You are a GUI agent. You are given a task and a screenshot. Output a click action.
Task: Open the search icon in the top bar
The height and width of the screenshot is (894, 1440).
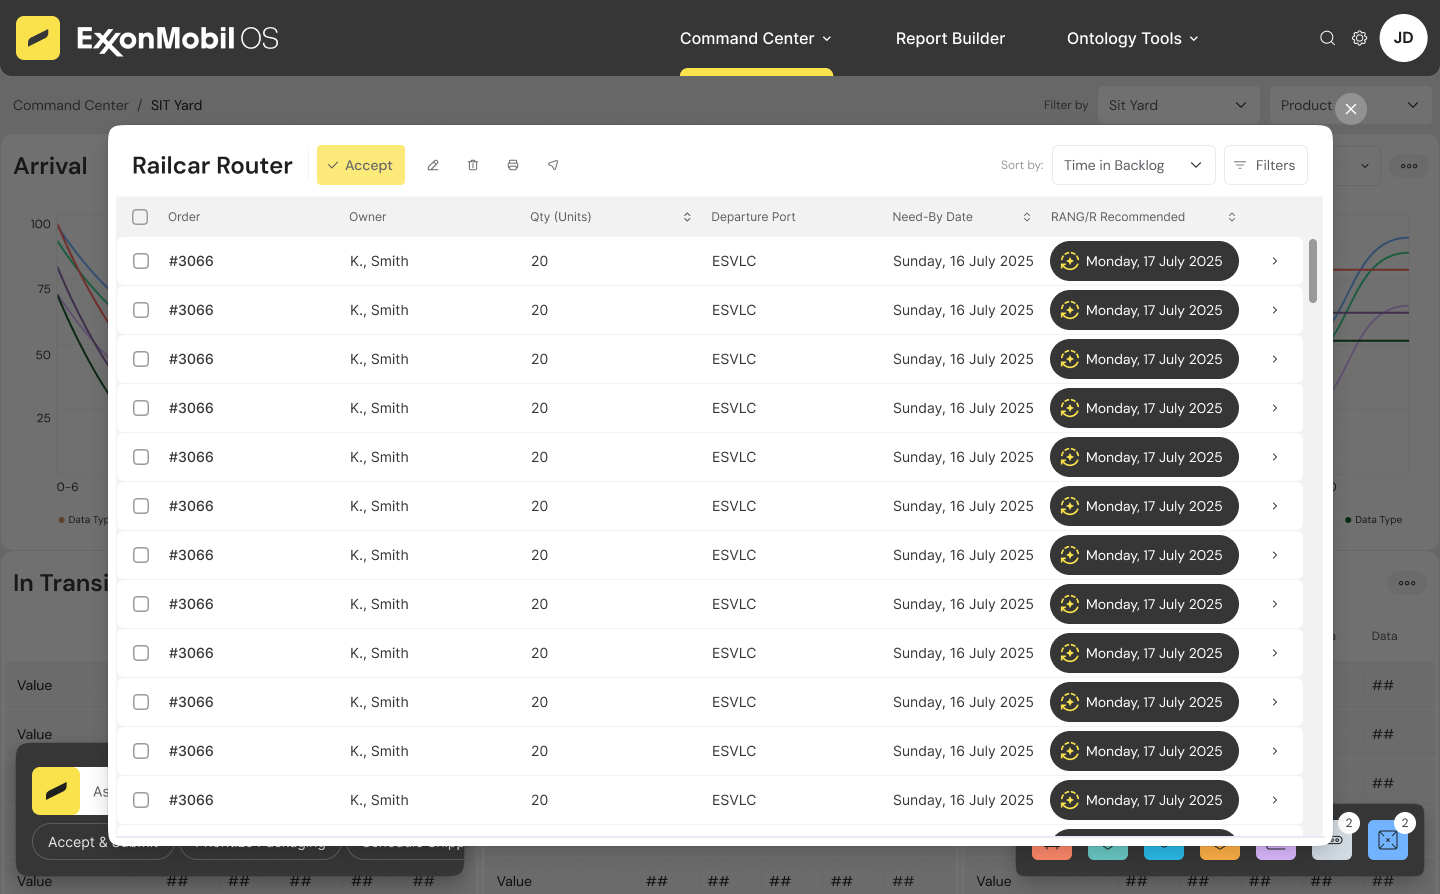tap(1327, 38)
